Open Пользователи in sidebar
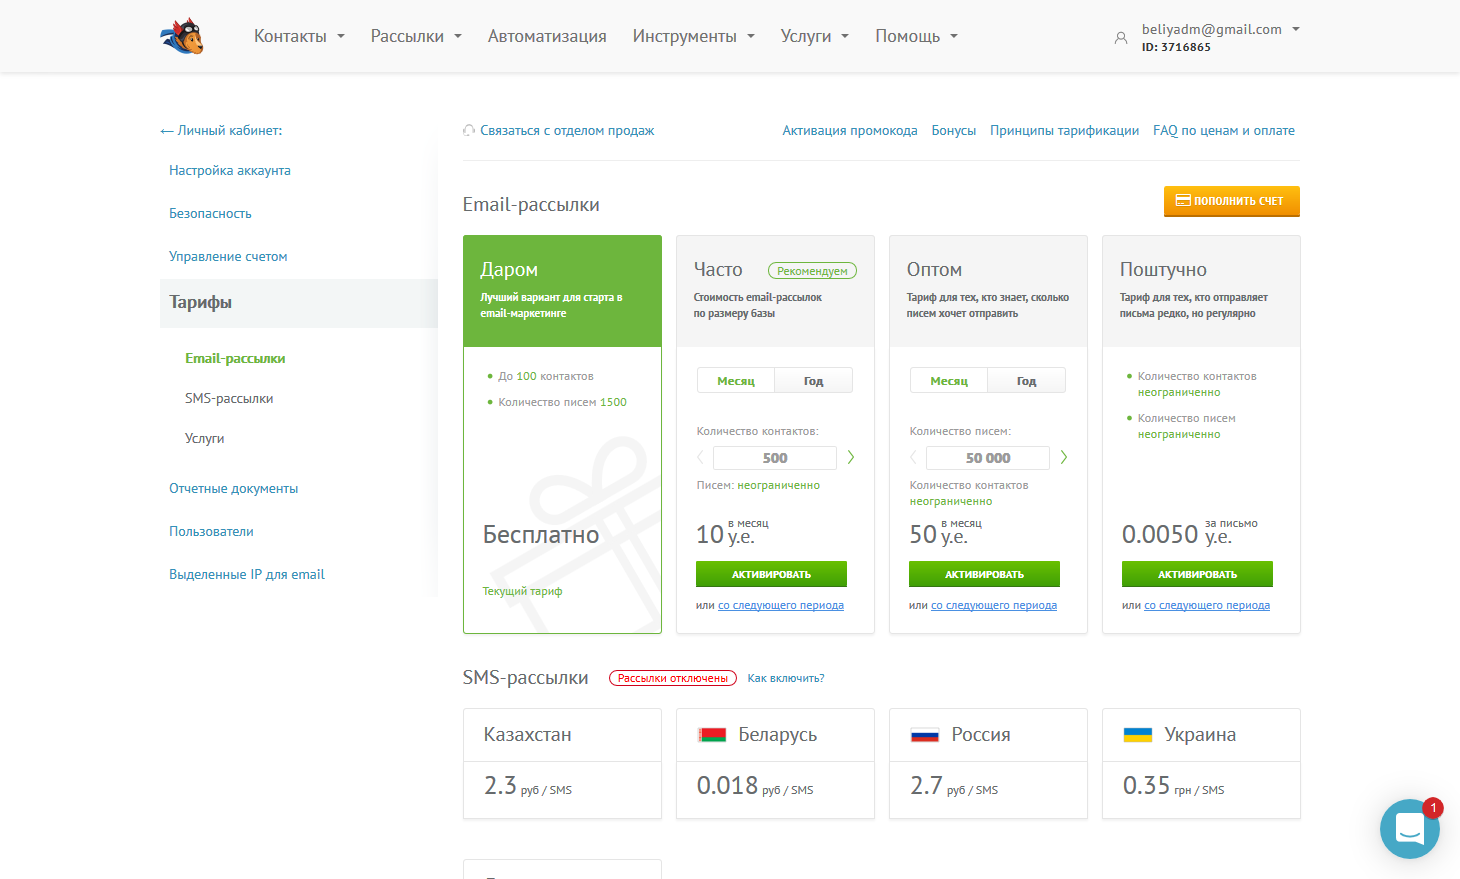The image size is (1460, 879). coord(211,532)
